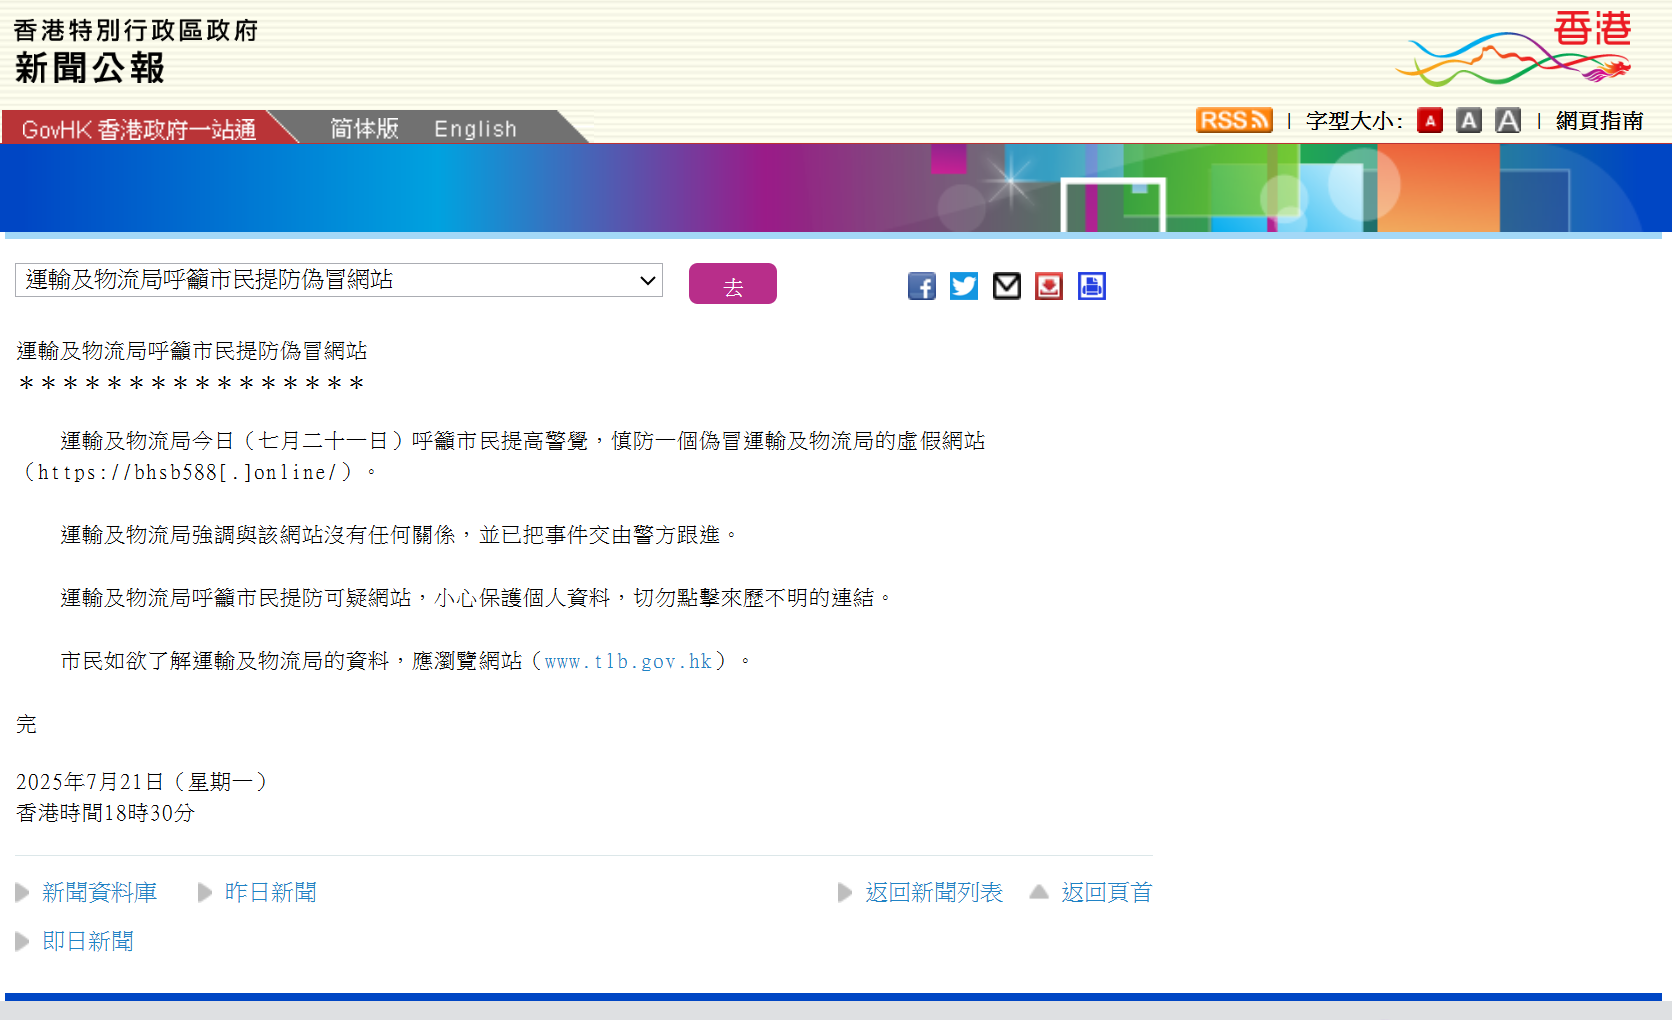The image size is (1672, 1020).
Task: Open GovHK 香港政府一站通 tab
Action: [x=138, y=129]
